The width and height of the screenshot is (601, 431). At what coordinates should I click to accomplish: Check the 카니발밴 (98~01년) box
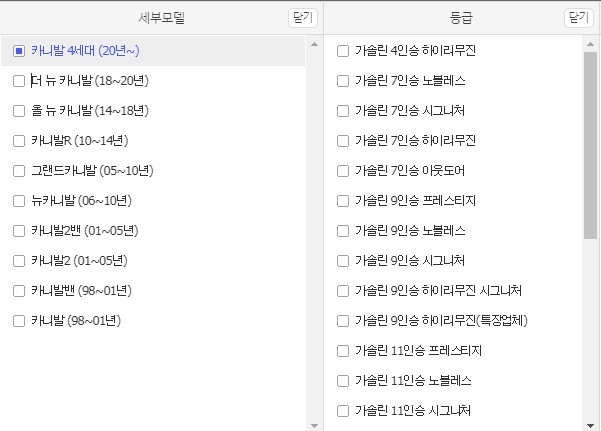click(x=19, y=291)
